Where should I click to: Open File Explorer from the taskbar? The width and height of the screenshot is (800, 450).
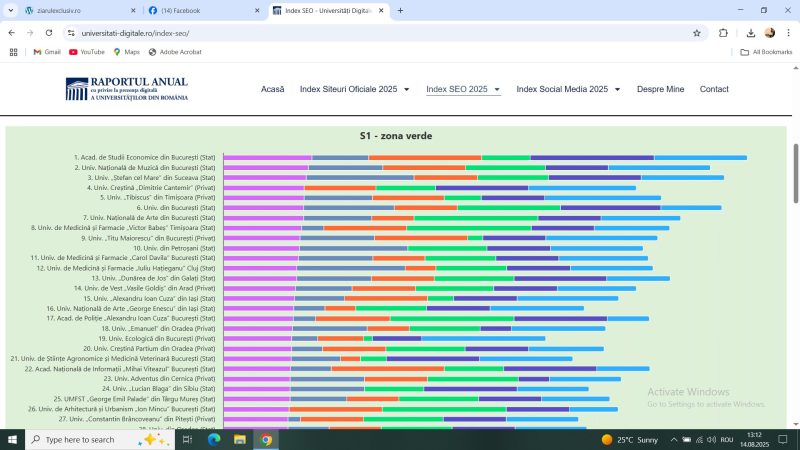click(240, 439)
